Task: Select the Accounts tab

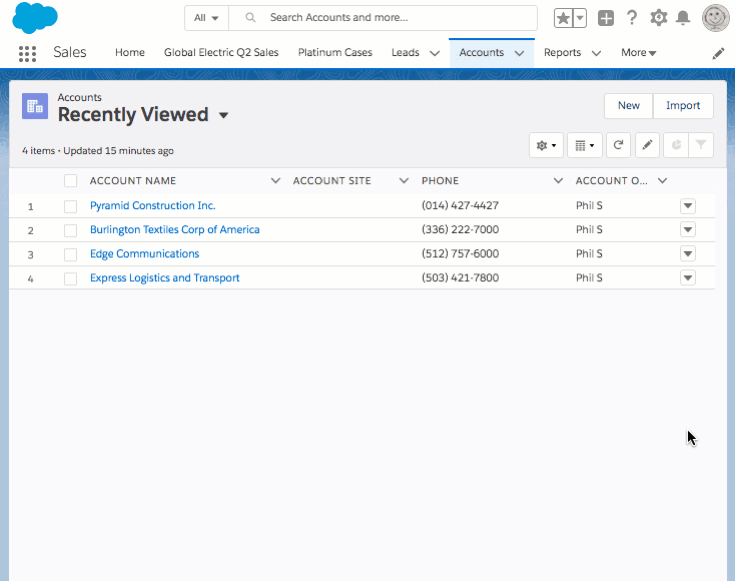Action: (481, 53)
